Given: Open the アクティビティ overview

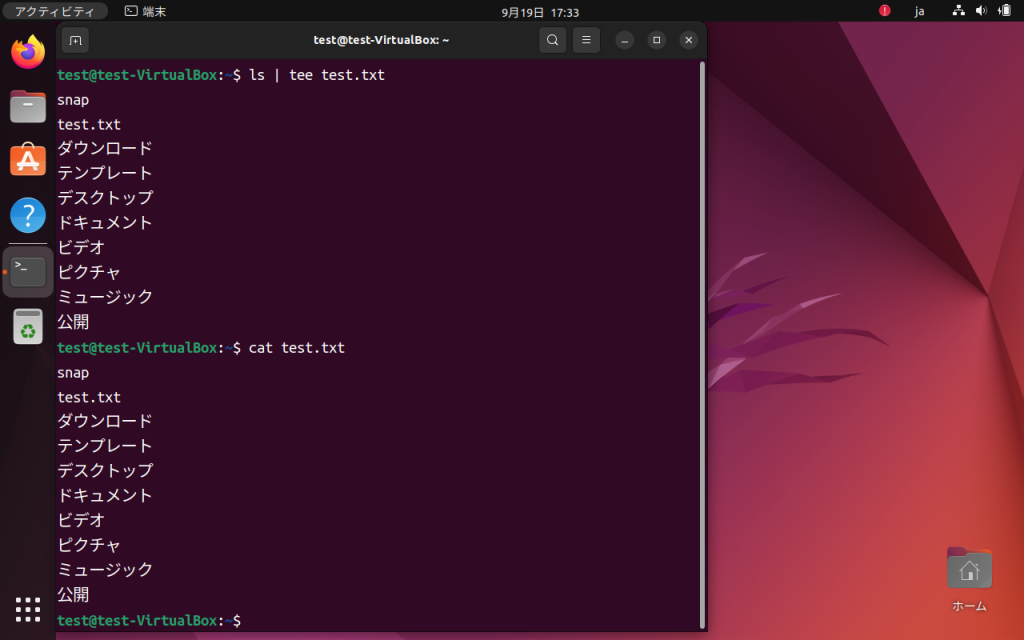Looking at the screenshot, I should click(x=55, y=11).
